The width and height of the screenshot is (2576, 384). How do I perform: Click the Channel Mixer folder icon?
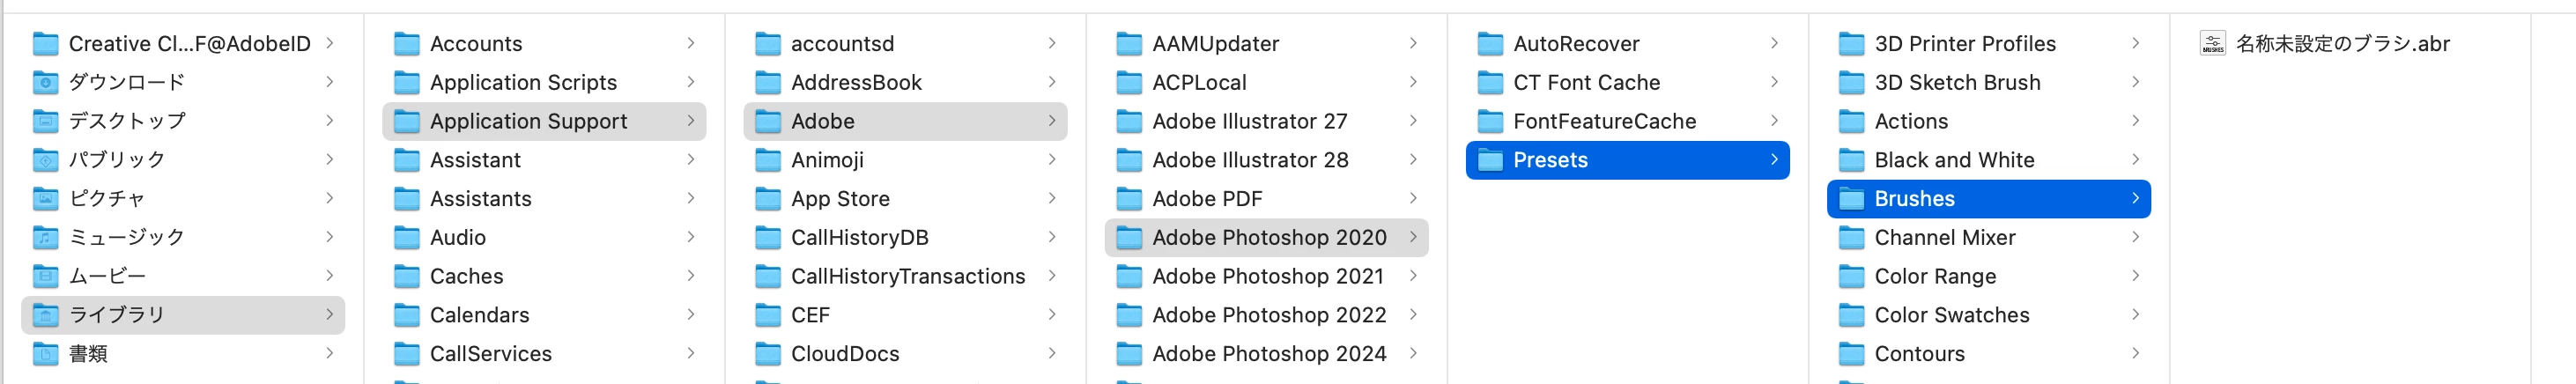click(1851, 237)
